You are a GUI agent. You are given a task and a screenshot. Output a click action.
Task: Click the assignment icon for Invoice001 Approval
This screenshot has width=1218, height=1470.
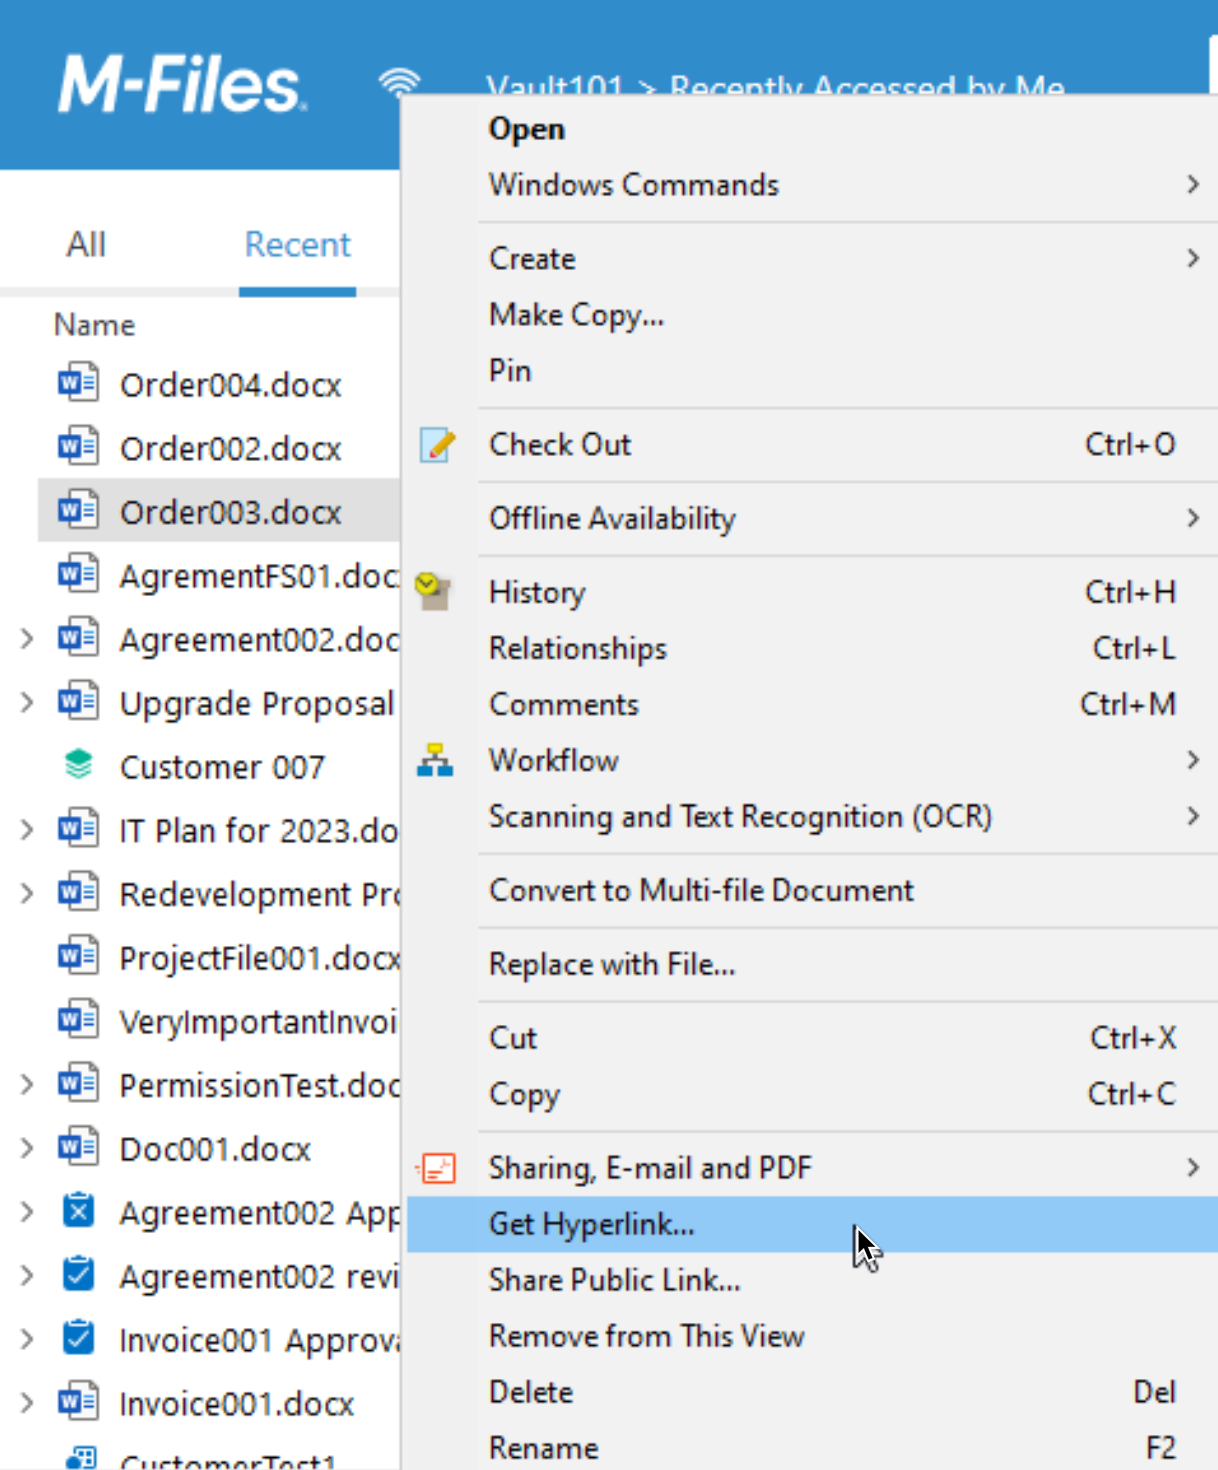point(78,1338)
